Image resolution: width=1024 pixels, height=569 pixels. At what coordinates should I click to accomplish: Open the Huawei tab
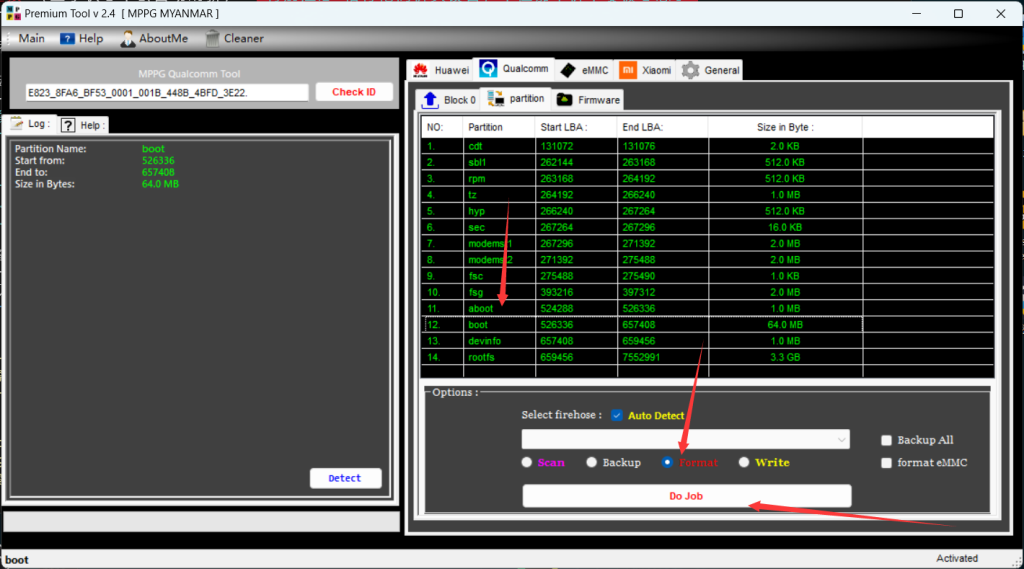pyautogui.click(x=439, y=70)
